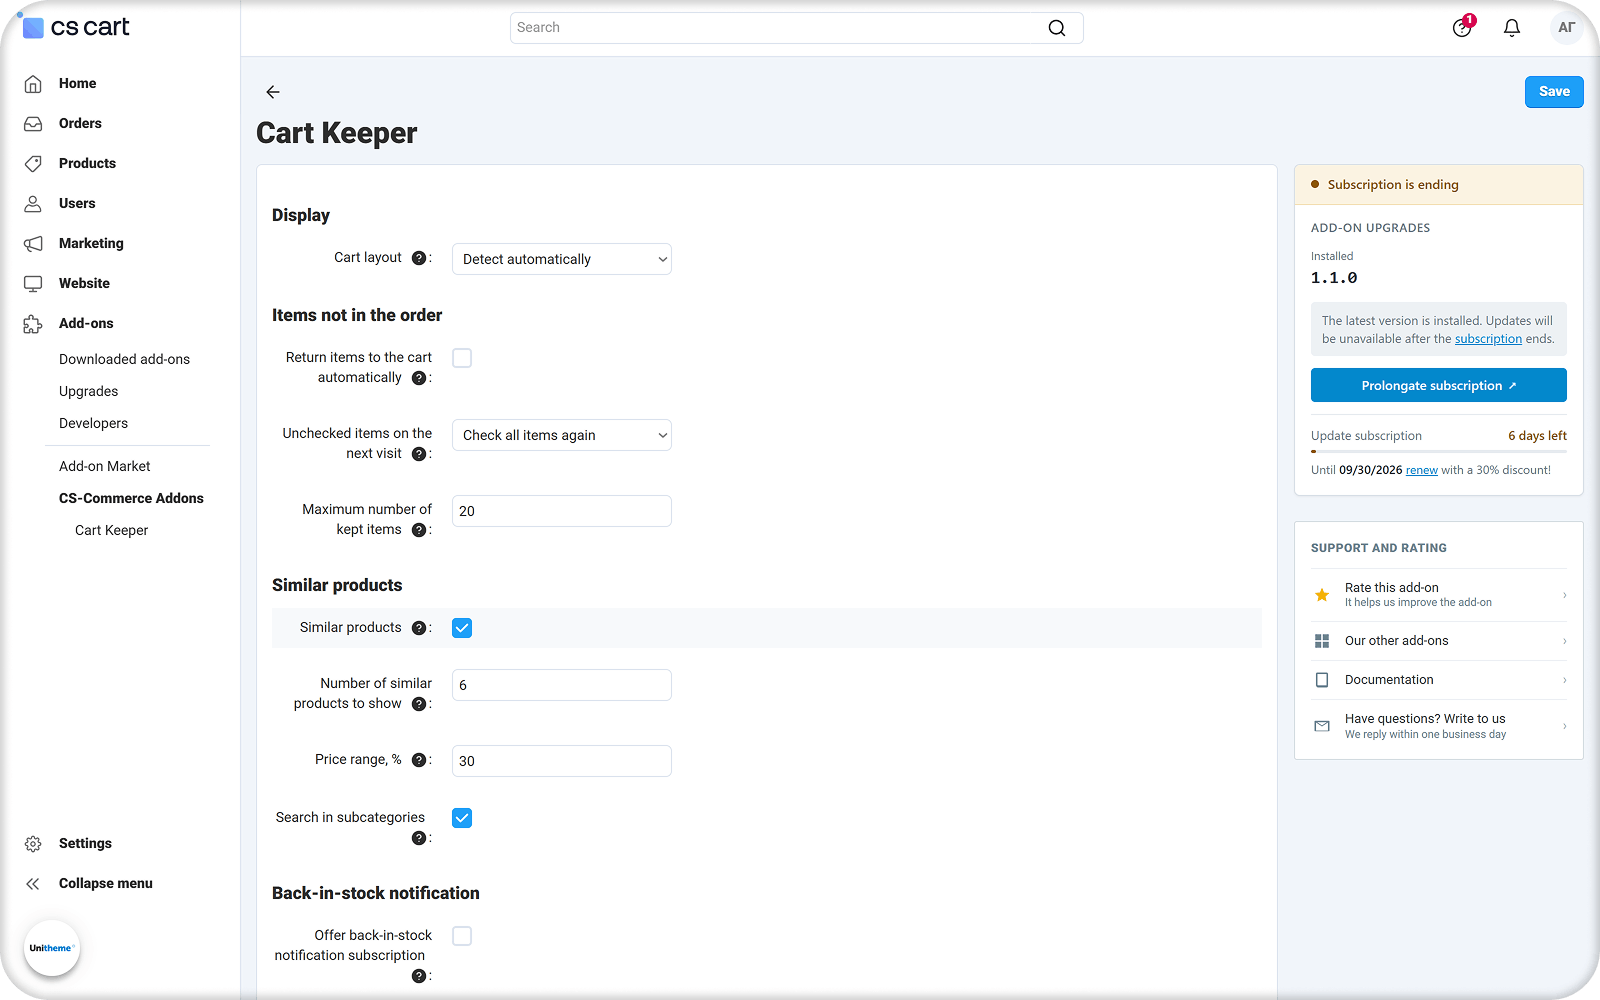Image resolution: width=1600 pixels, height=1000 pixels.
Task: Click the star icon beside Rate this add-on
Action: pyautogui.click(x=1322, y=595)
